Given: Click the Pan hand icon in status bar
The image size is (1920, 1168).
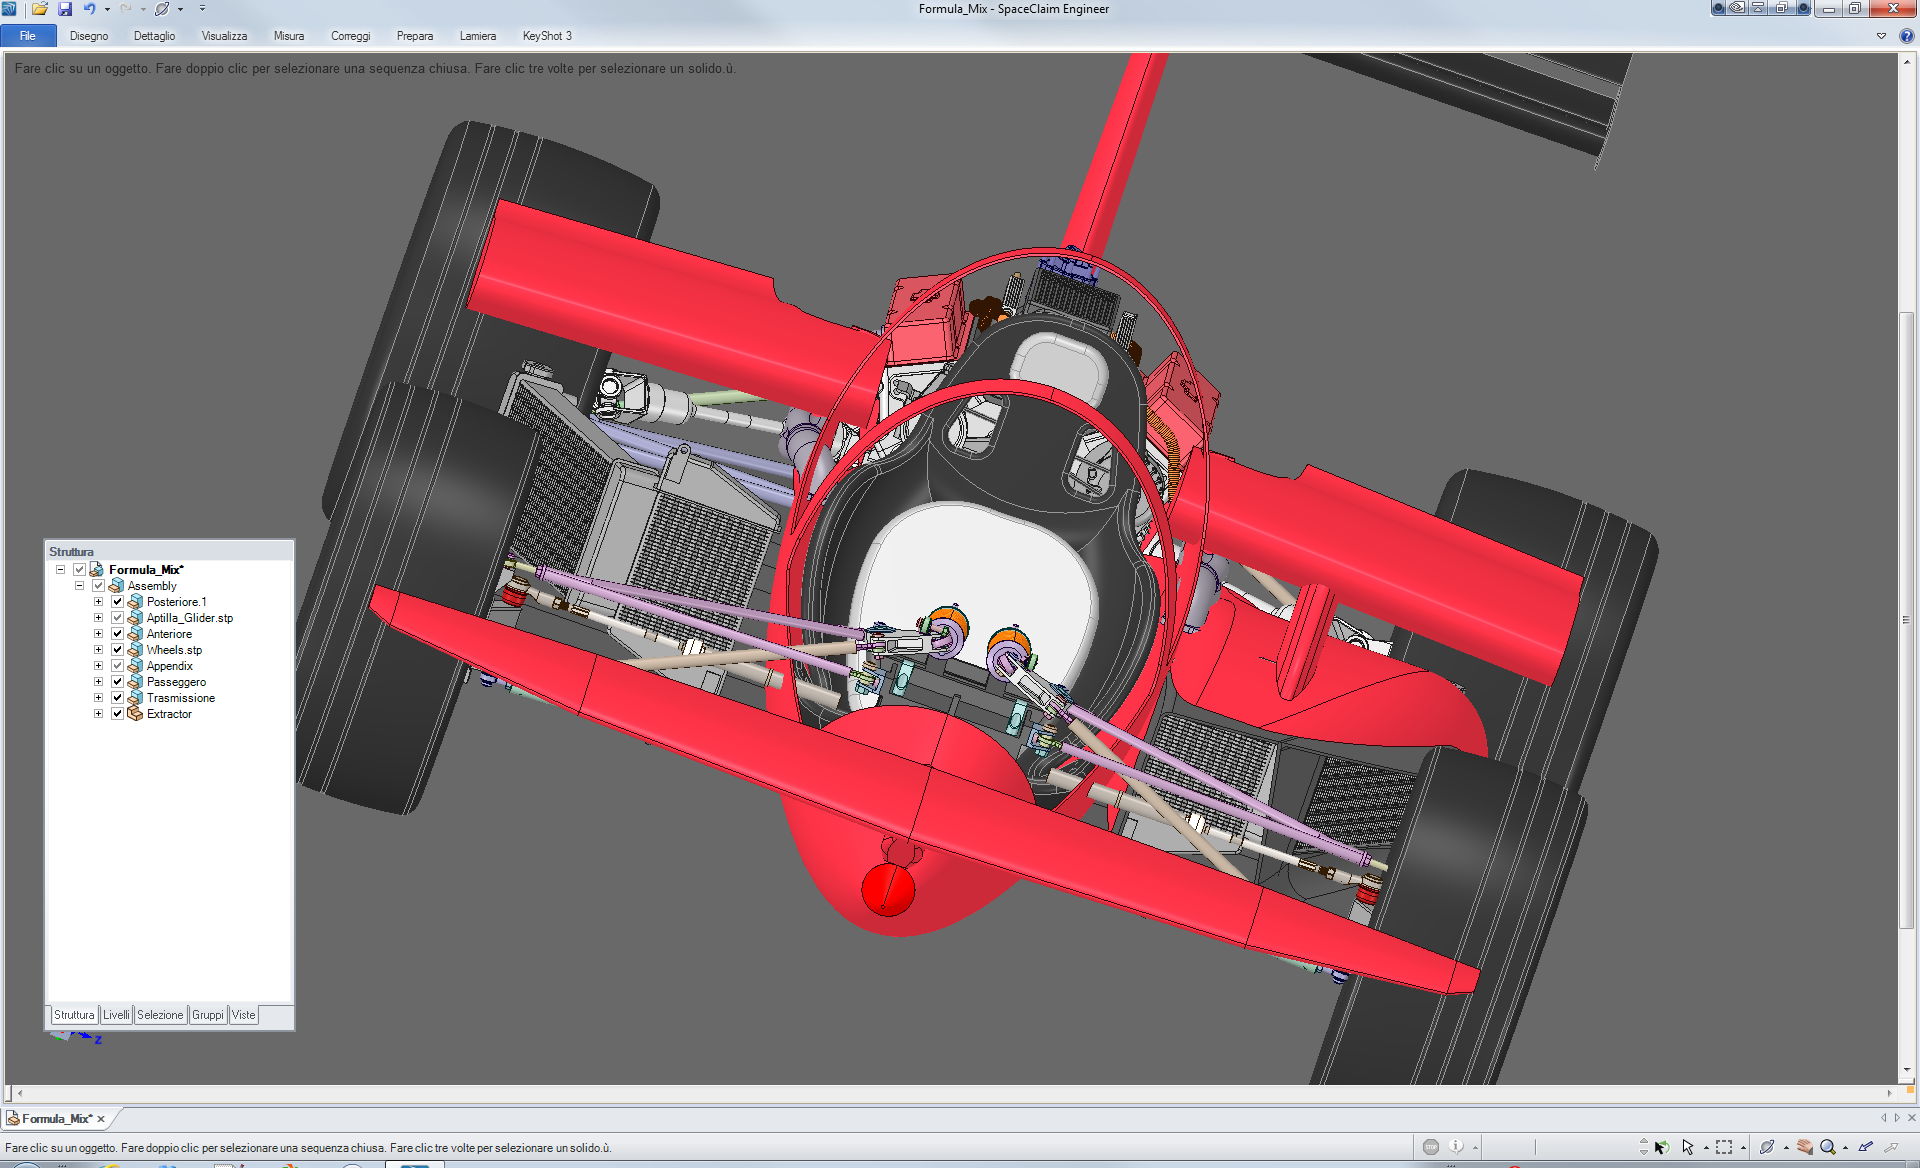Looking at the screenshot, I should pyautogui.click(x=1804, y=1147).
